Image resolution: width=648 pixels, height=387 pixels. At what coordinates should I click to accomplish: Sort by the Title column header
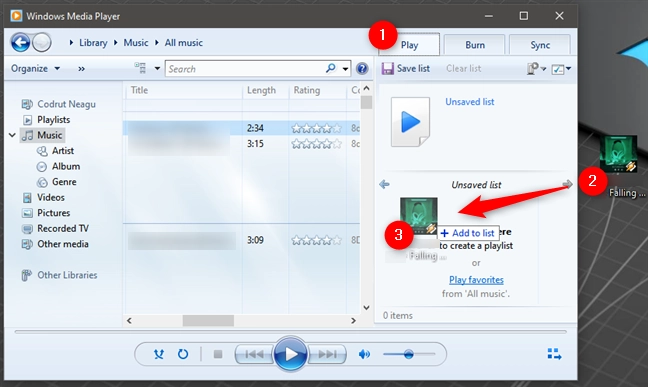pos(183,90)
